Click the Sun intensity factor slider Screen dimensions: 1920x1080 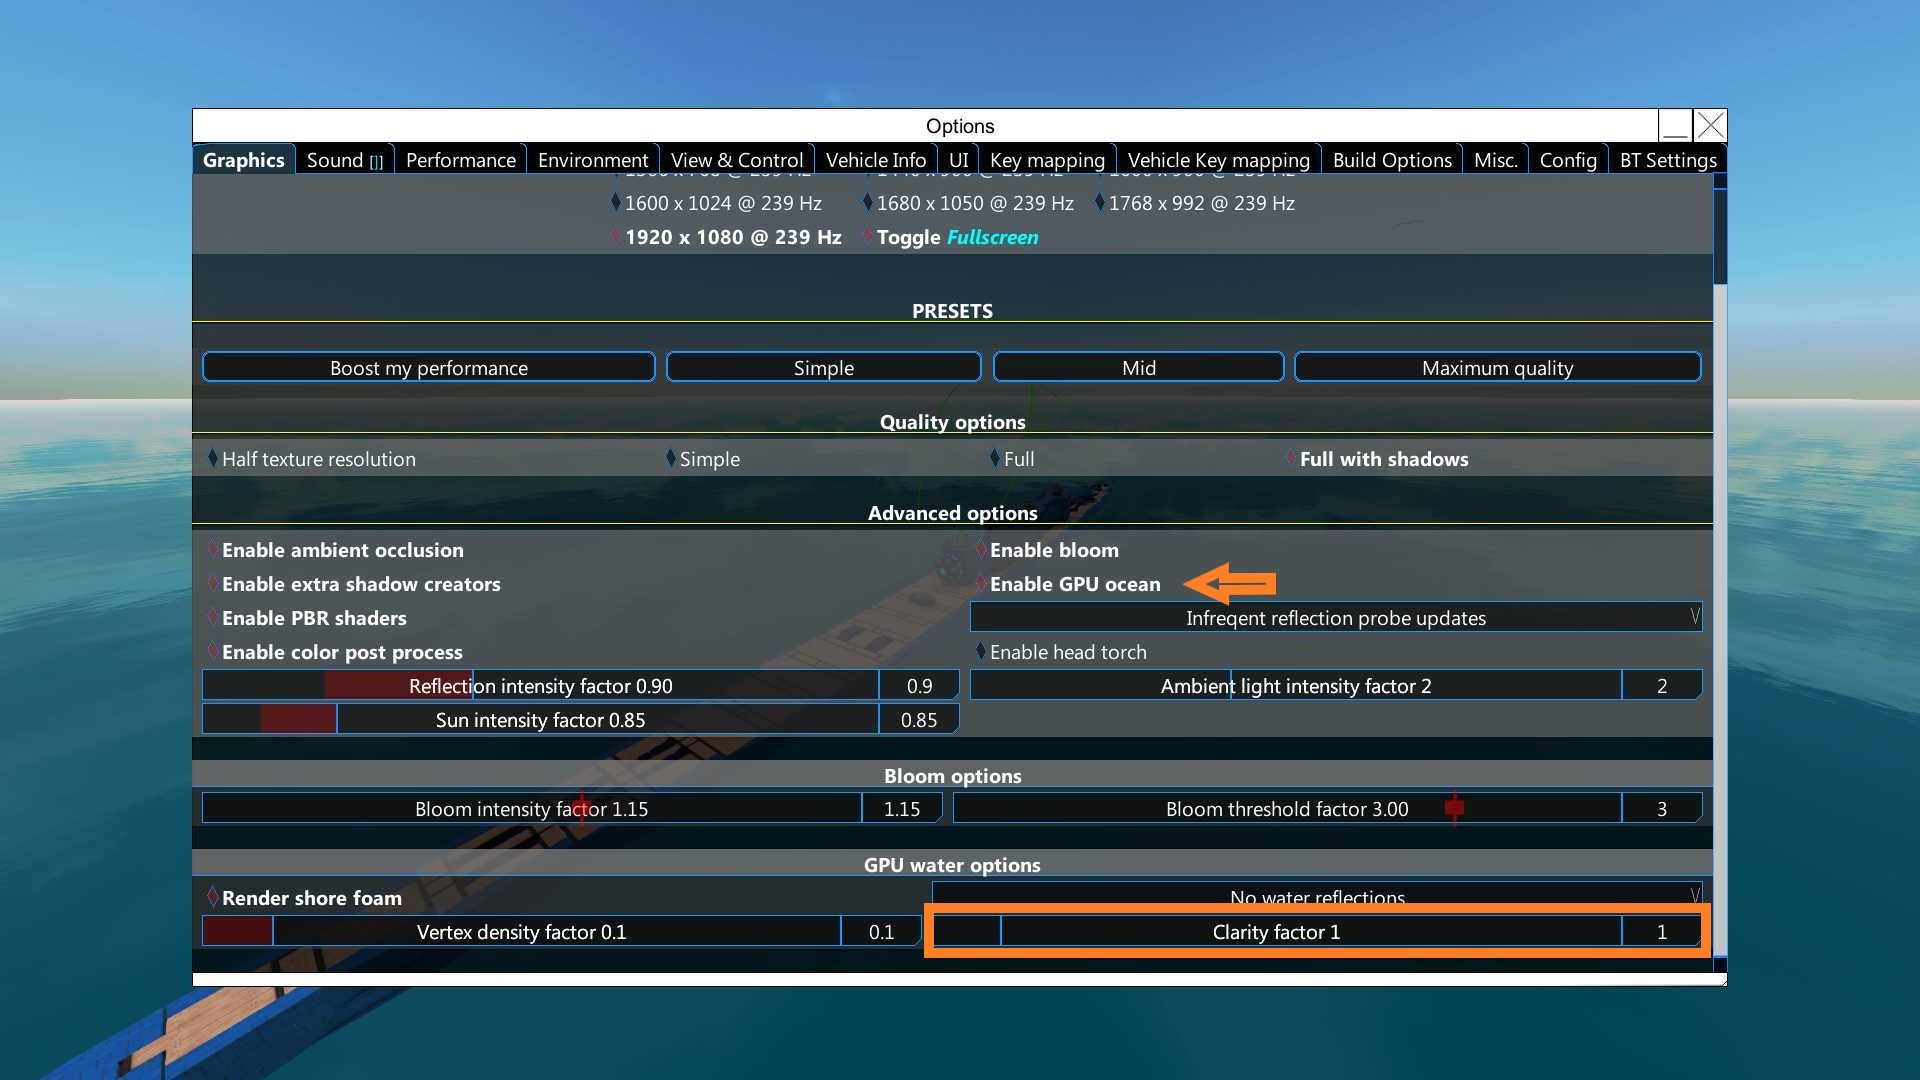(x=540, y=720)
